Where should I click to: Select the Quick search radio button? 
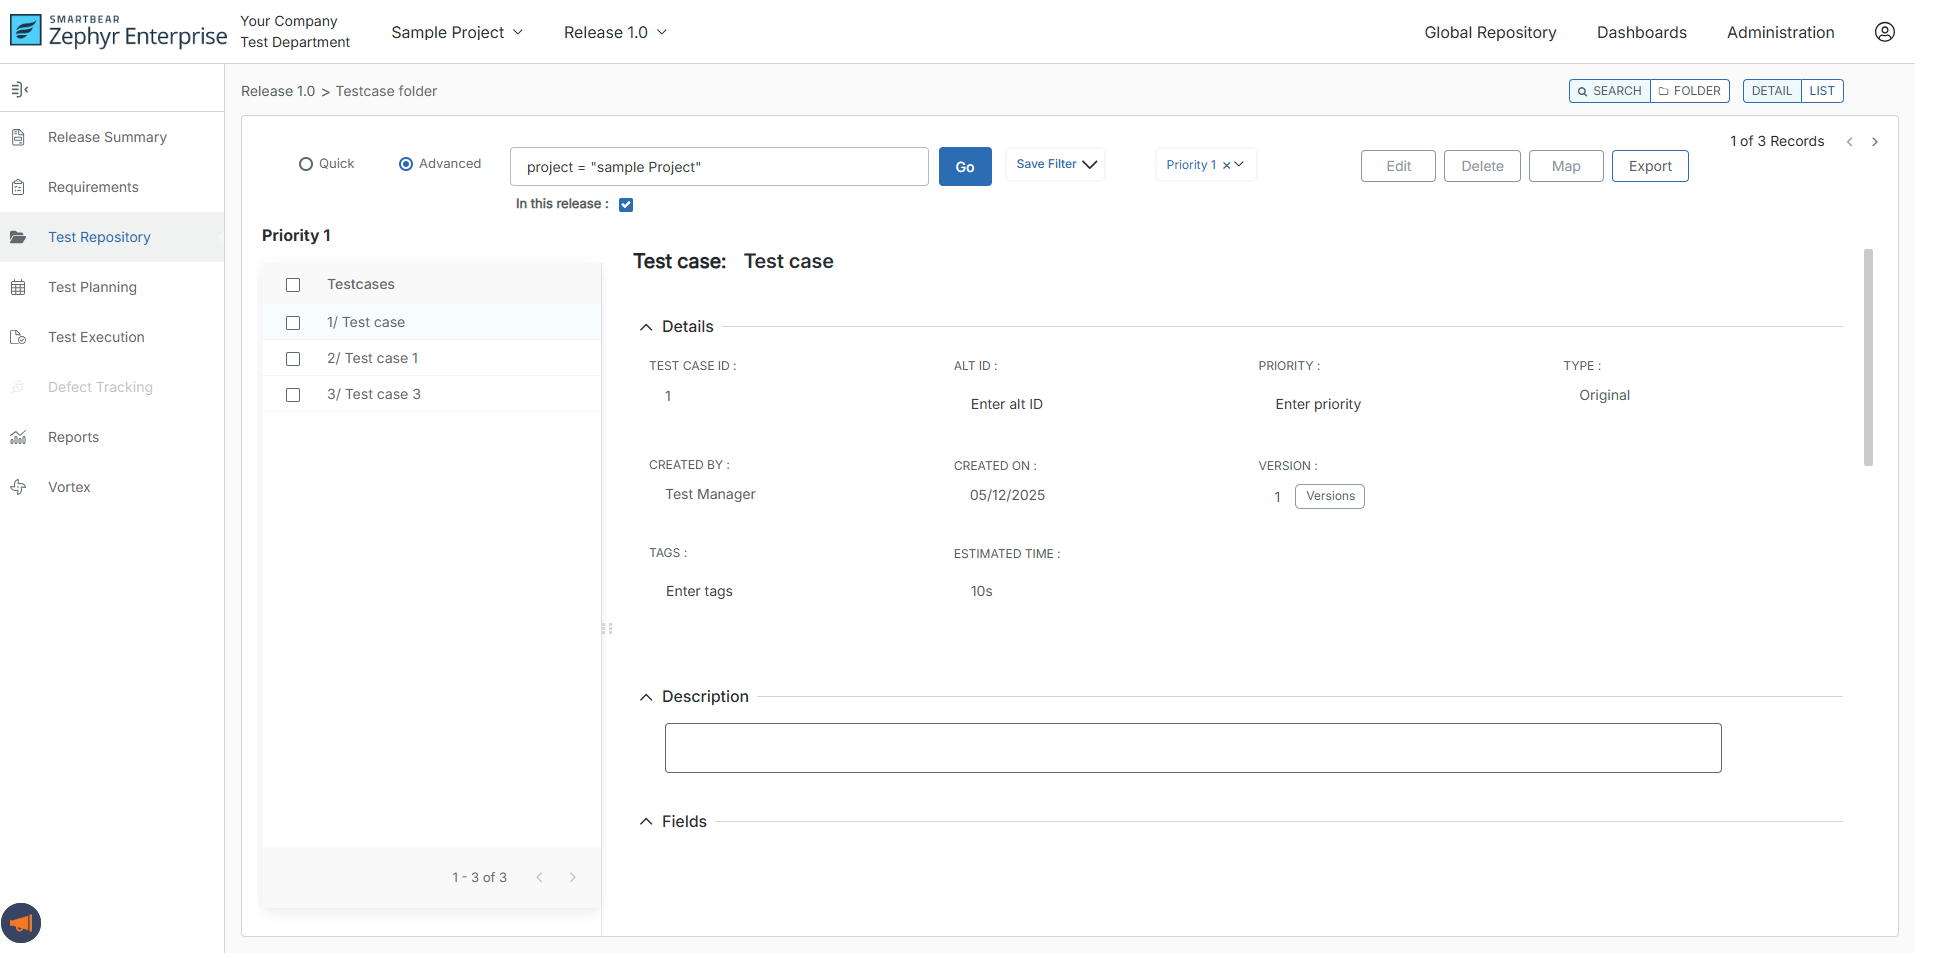[x=306, y=164]
